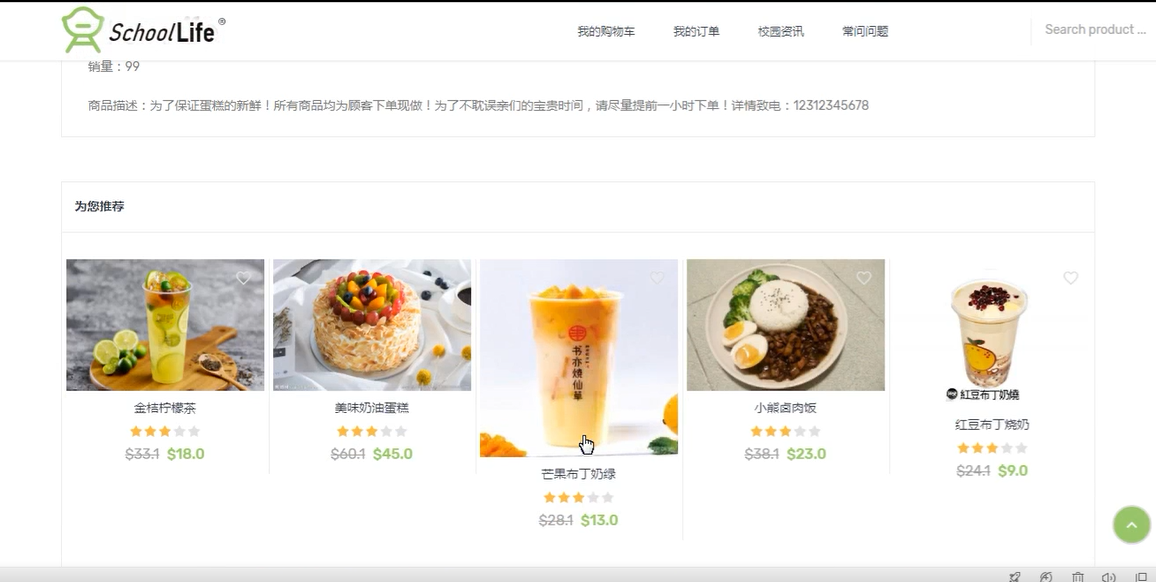Click the 芒果布丁奶绿 star rating
Image resolution: width=1156 pixels, height=582 pixels.
(x=579, y=498)
